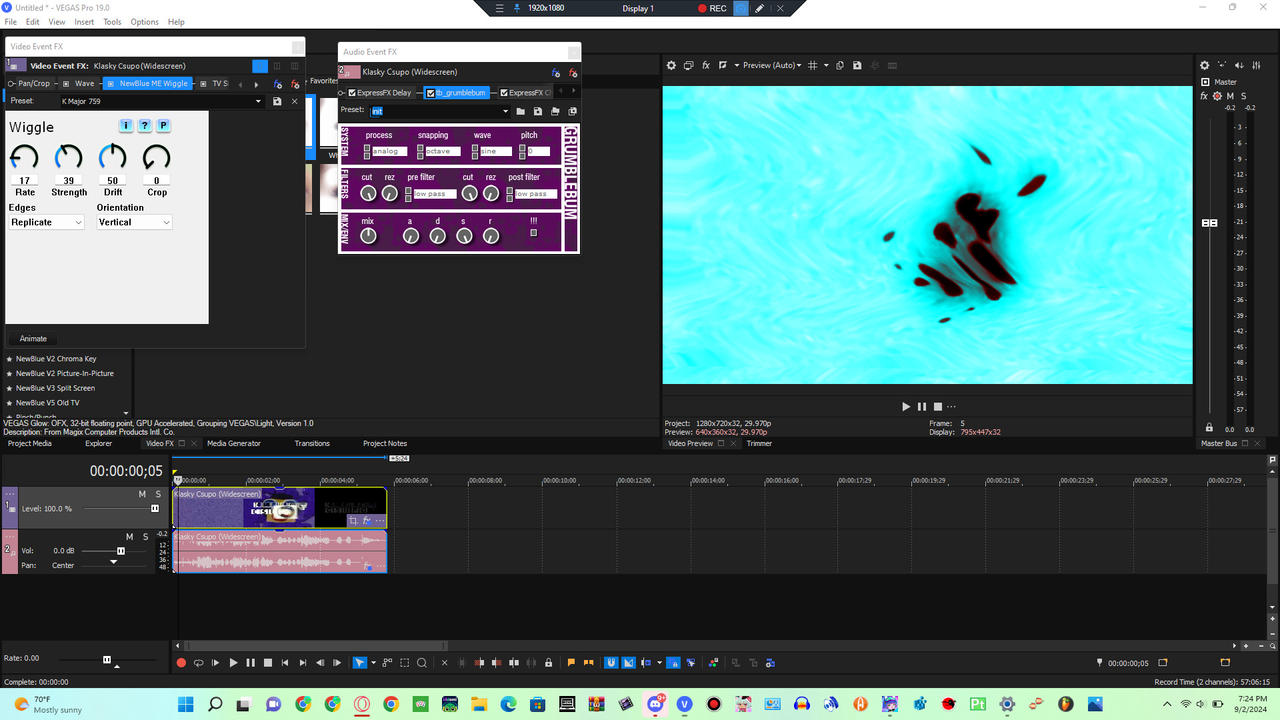
Task: Mute video track 1
Action: pos(142,494)
